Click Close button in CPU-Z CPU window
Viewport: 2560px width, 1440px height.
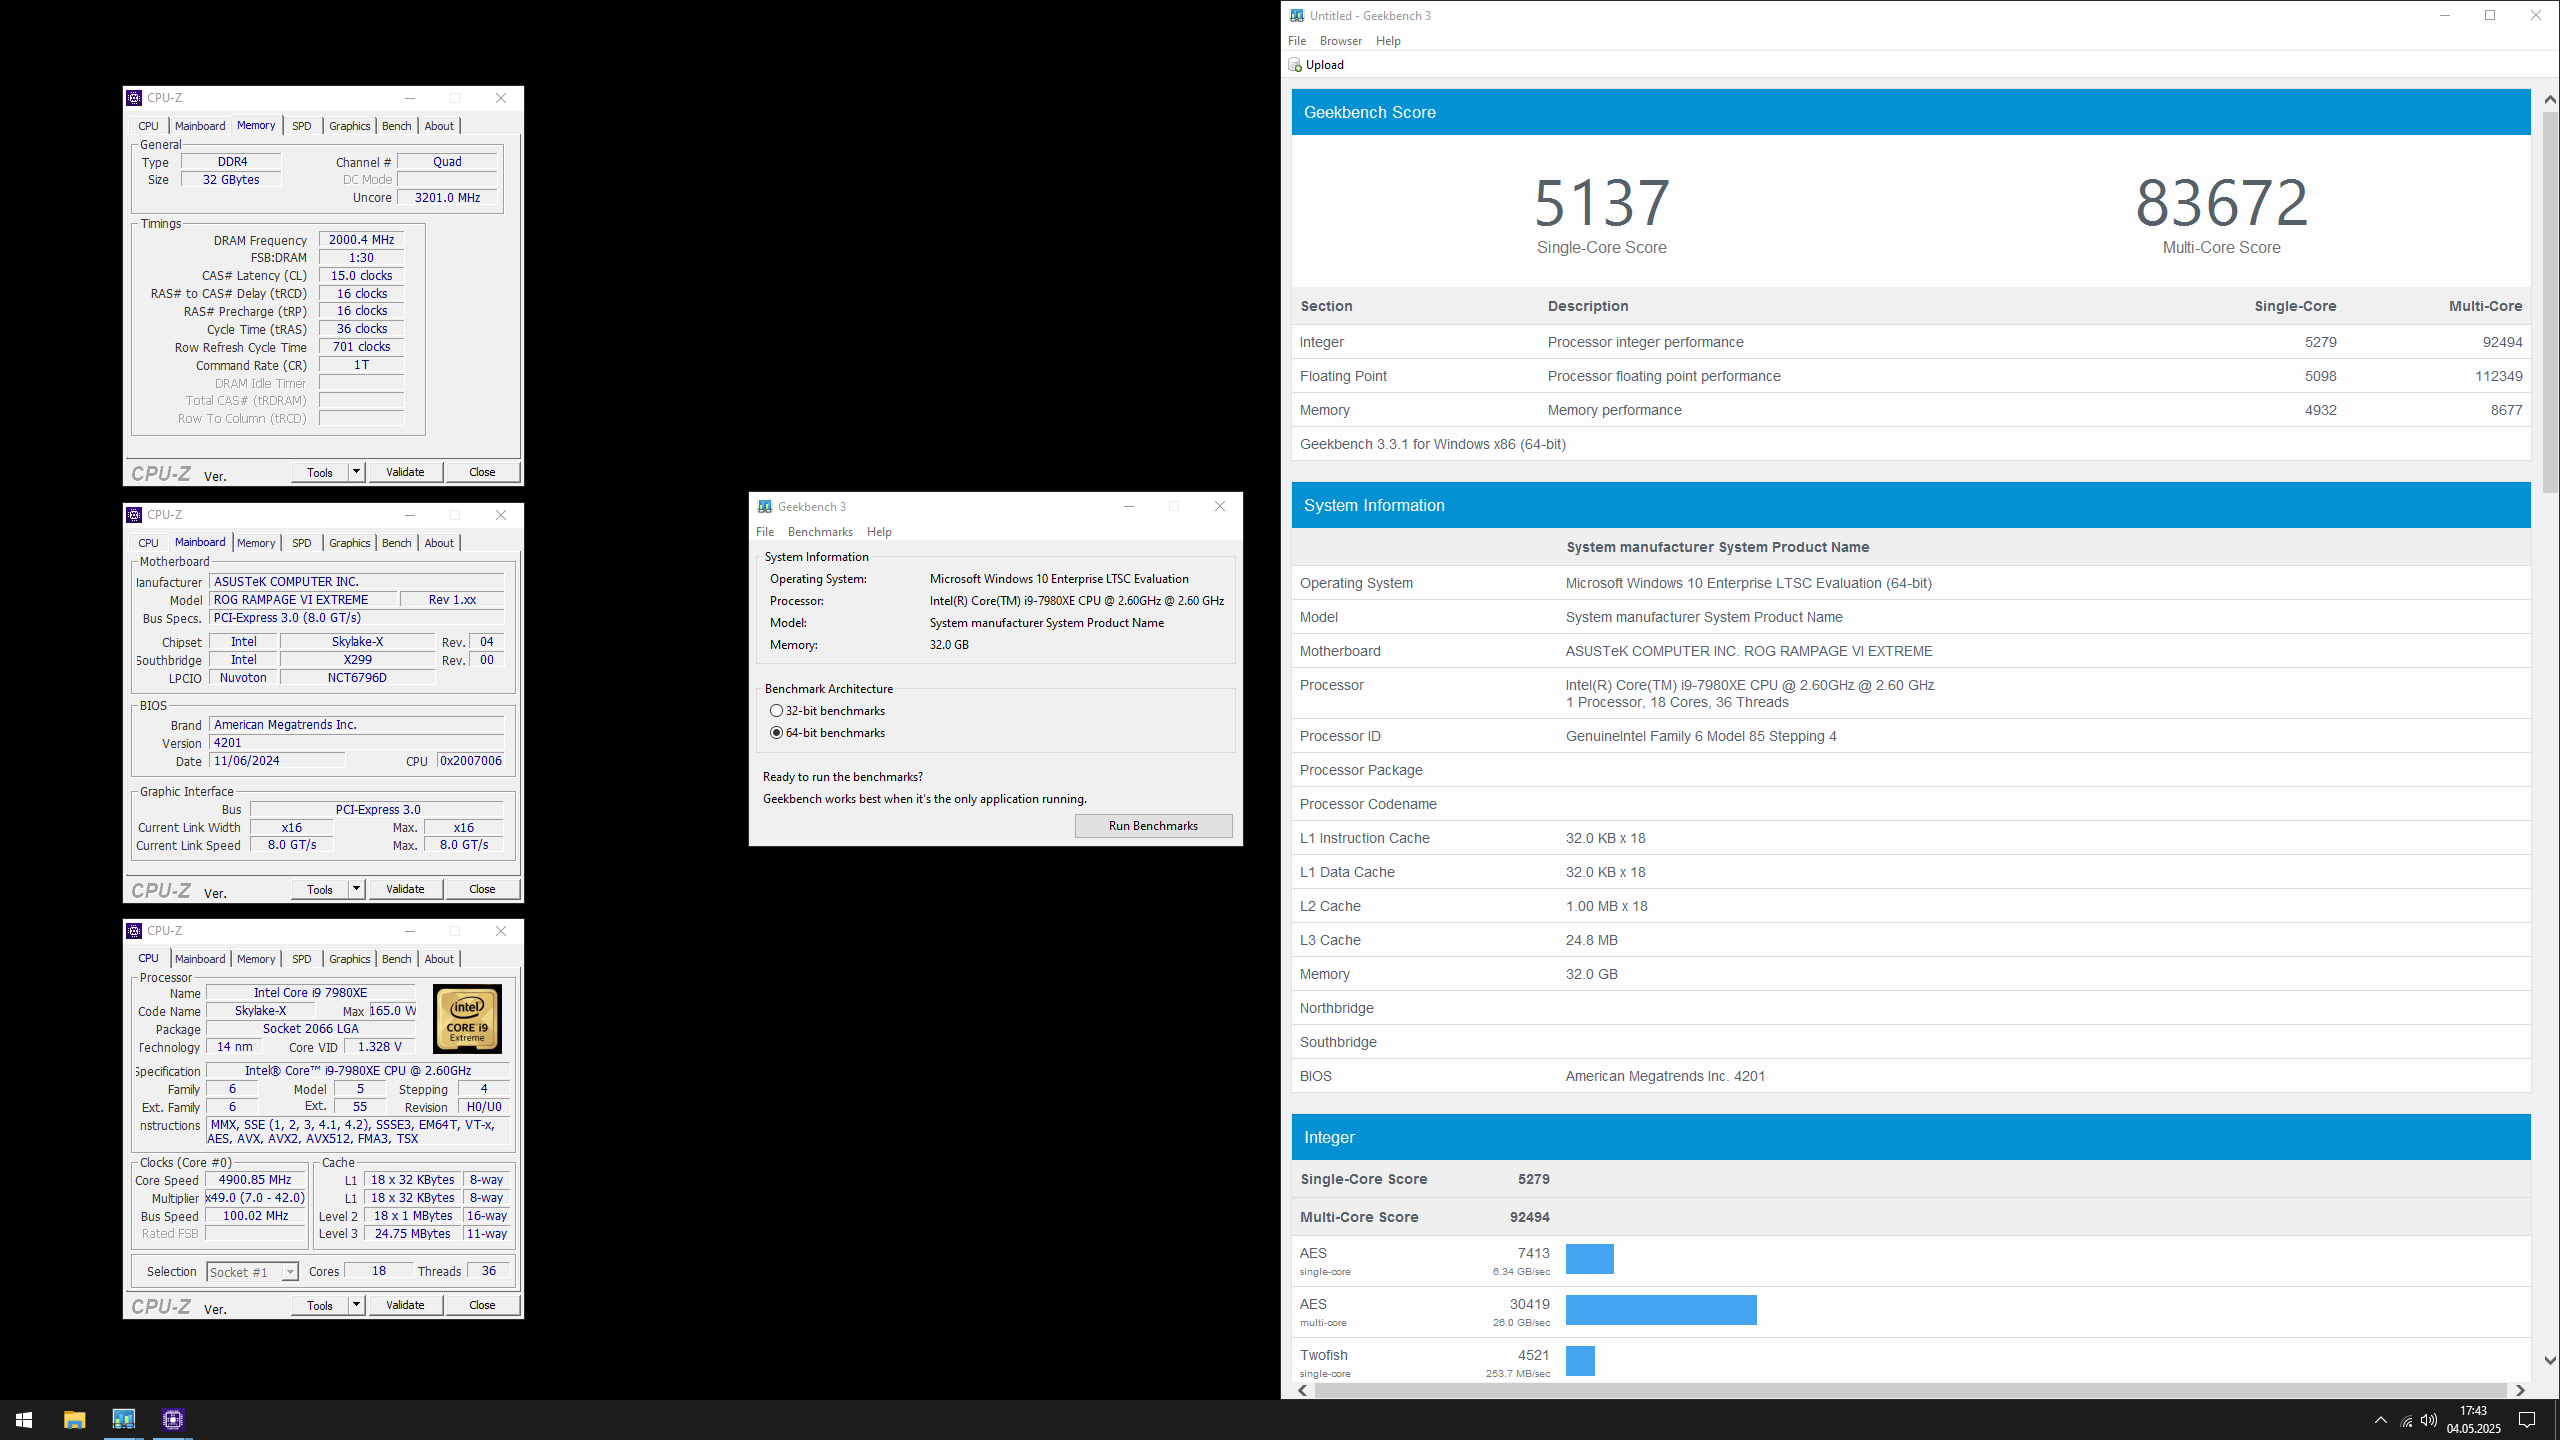482,1305
